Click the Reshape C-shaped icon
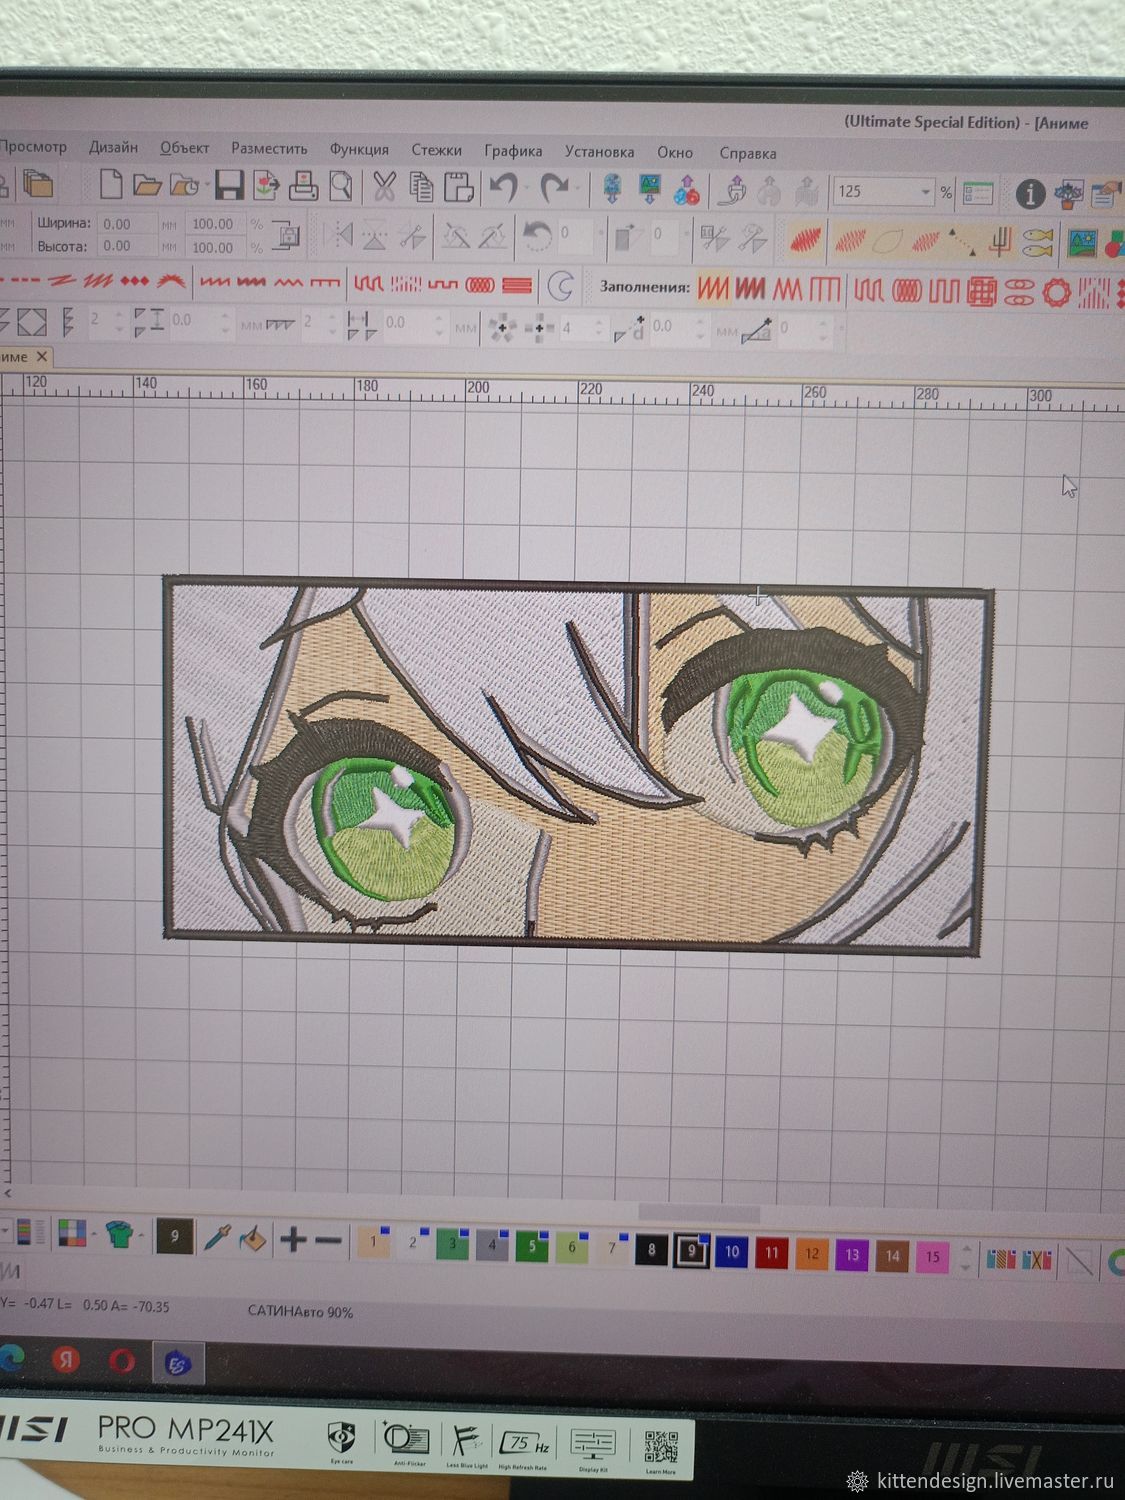 click(560, 287)
